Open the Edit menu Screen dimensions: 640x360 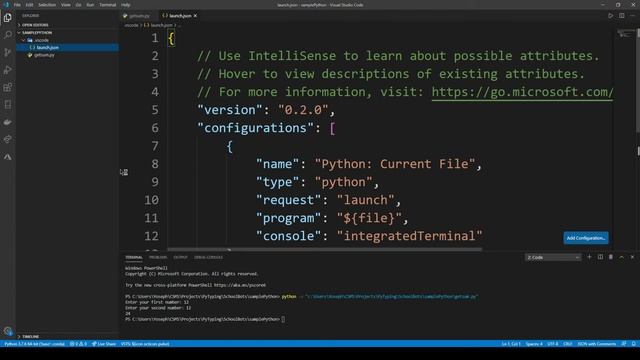[x=29, y=5]
